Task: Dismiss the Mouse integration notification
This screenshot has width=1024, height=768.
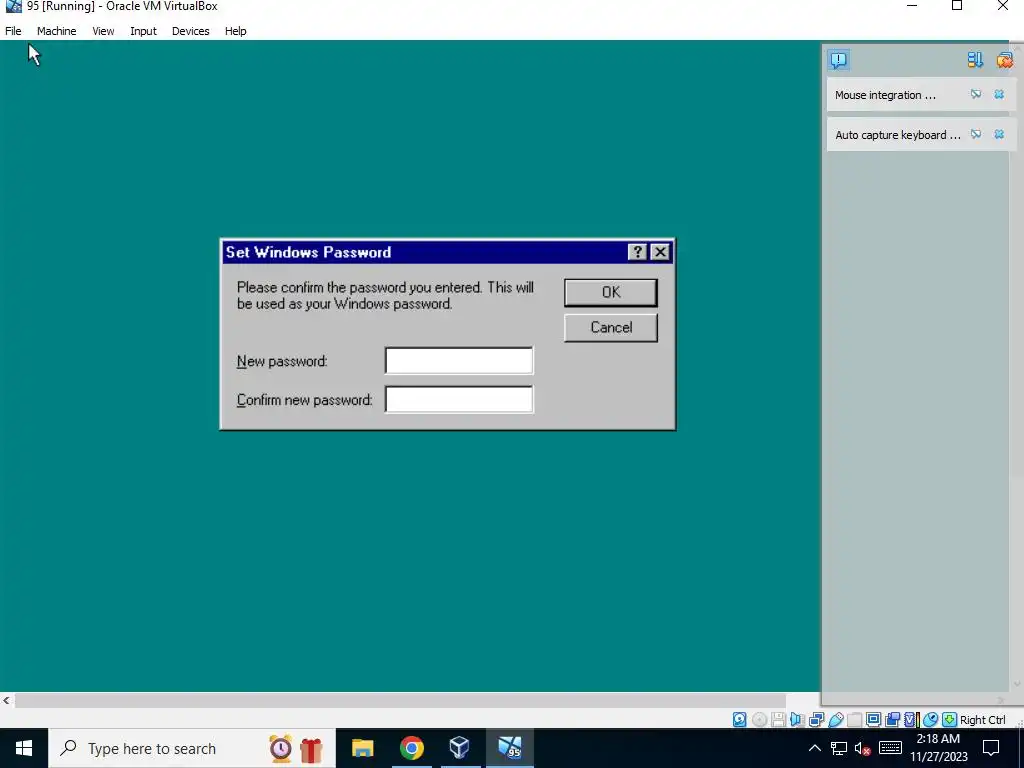Action: point(999,95)
